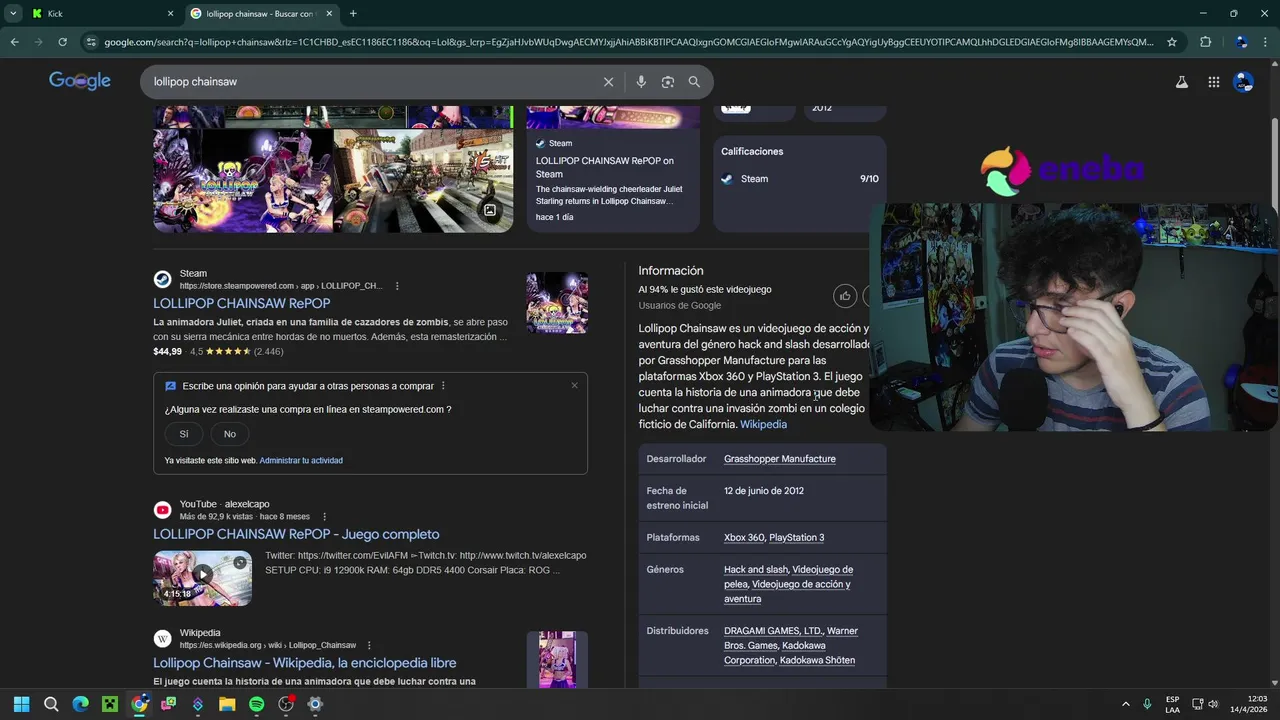Show hidden icons in system tray

(x=1125, y=704)
